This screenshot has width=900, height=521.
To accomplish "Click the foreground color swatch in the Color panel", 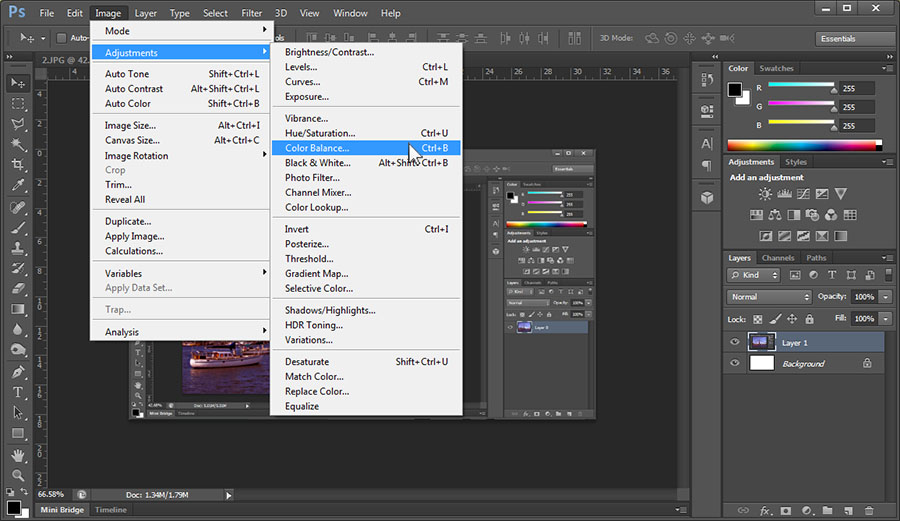I will pyautogui.click(x=735, y=89).
